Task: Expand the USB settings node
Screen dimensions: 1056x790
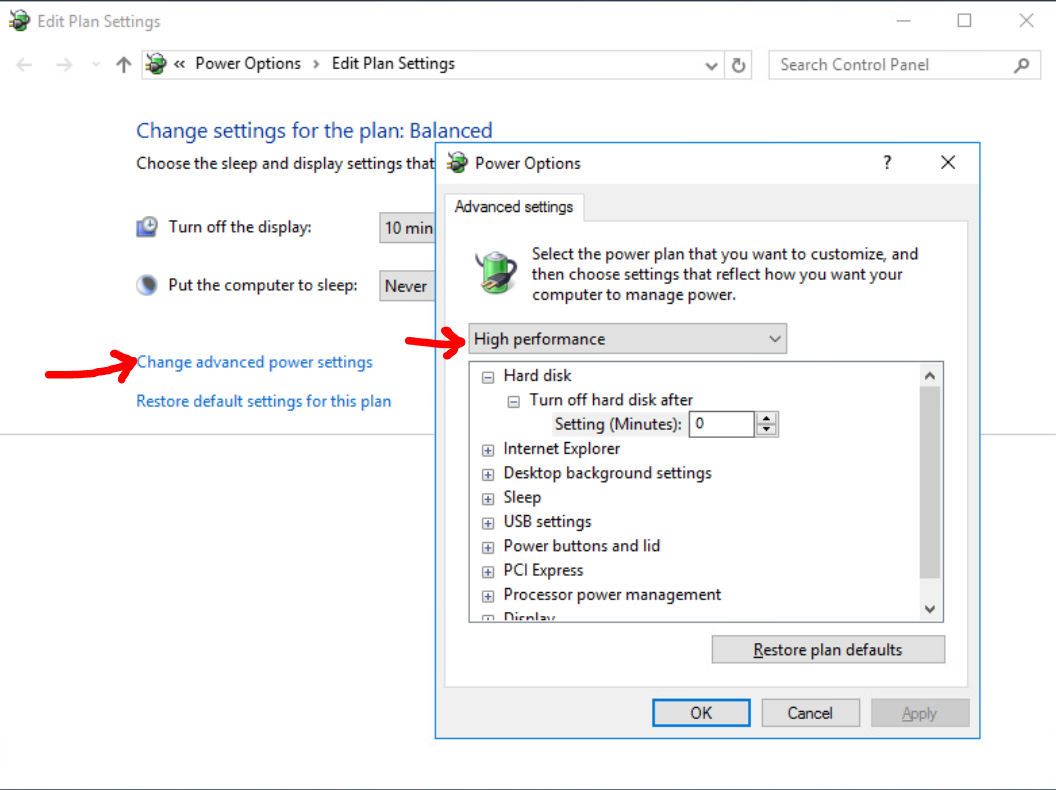Action: point(488,523)
